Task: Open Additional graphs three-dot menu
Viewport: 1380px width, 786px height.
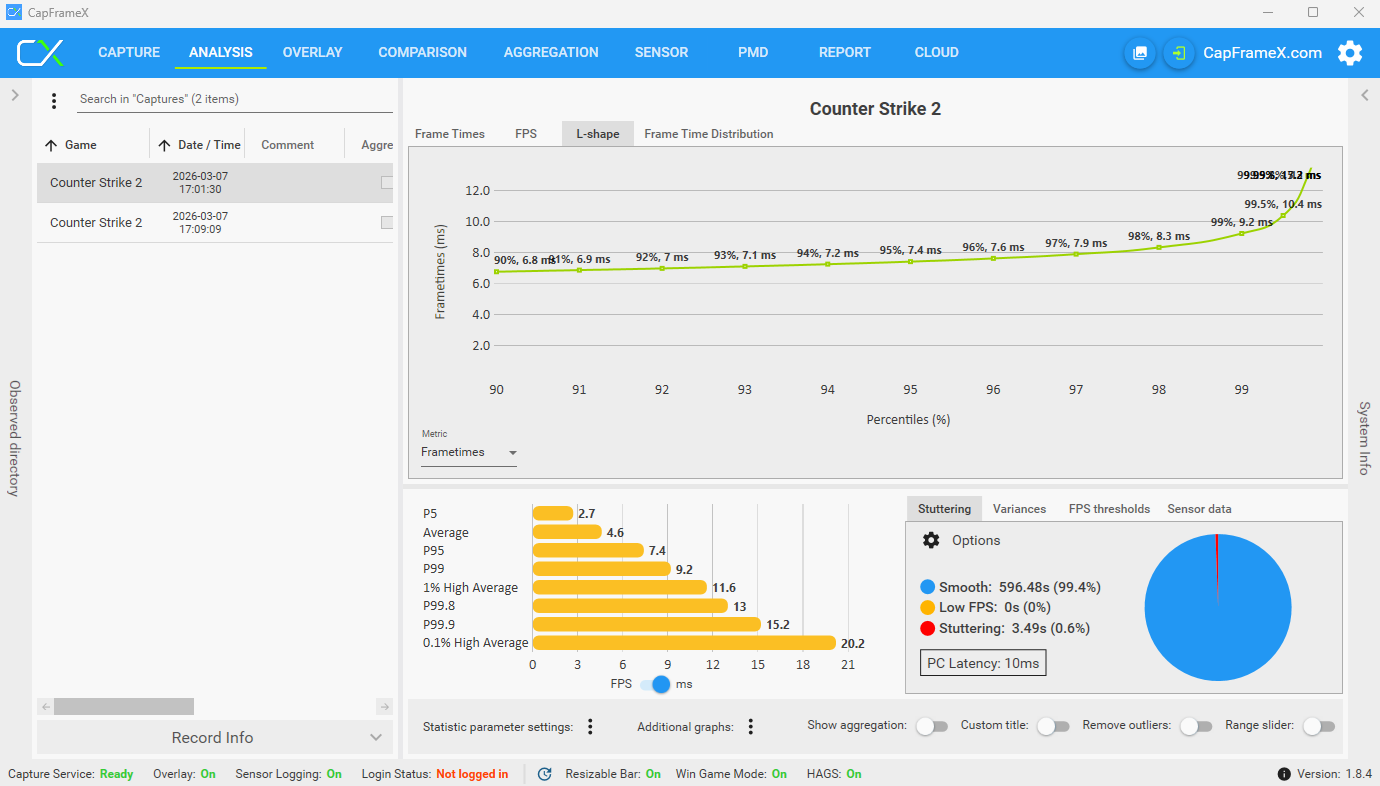Action: 750,727
